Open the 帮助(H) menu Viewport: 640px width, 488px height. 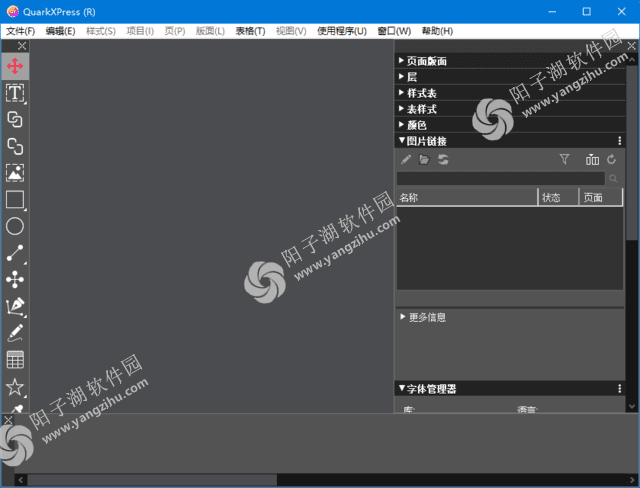click(x=437, y=31)
